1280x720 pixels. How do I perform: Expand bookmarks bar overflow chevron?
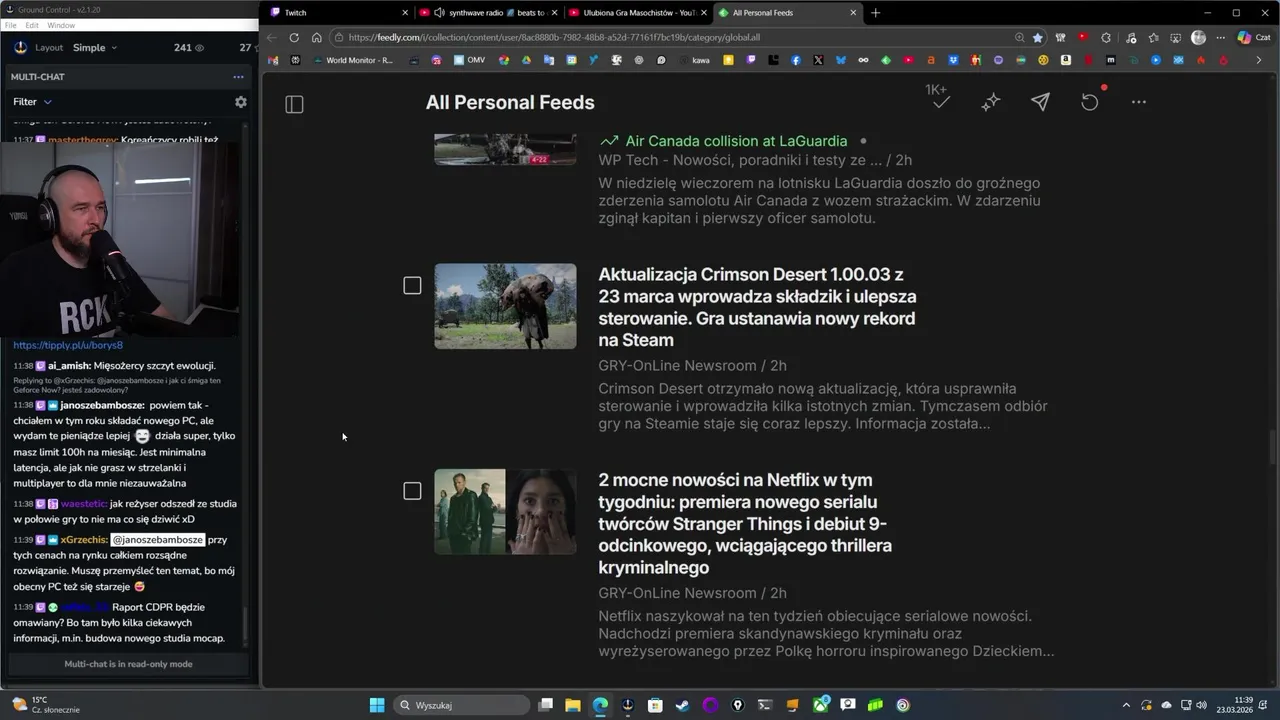pyautogui.click(x=1259, y=60)
